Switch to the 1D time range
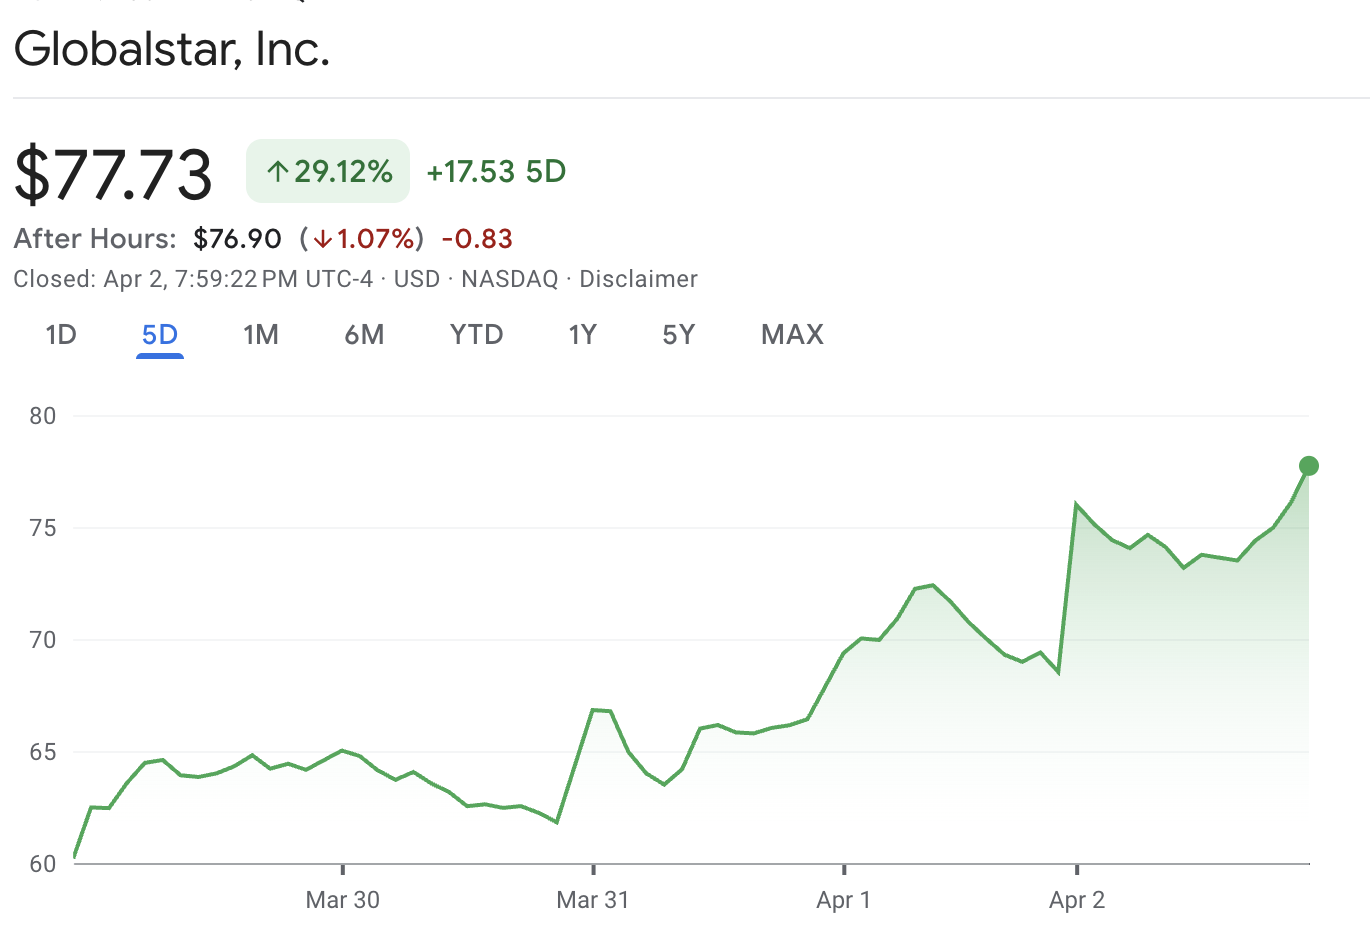 61,335
